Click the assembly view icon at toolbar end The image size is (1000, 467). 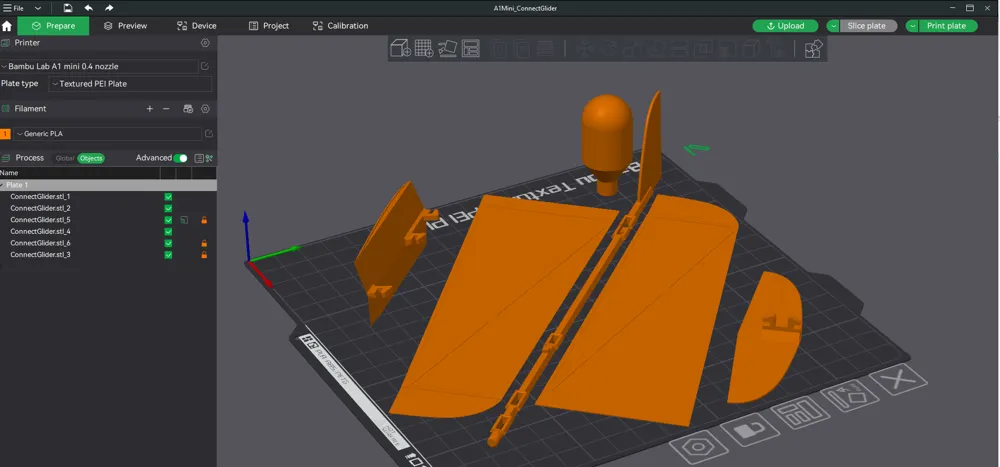(x=813, y=48)
